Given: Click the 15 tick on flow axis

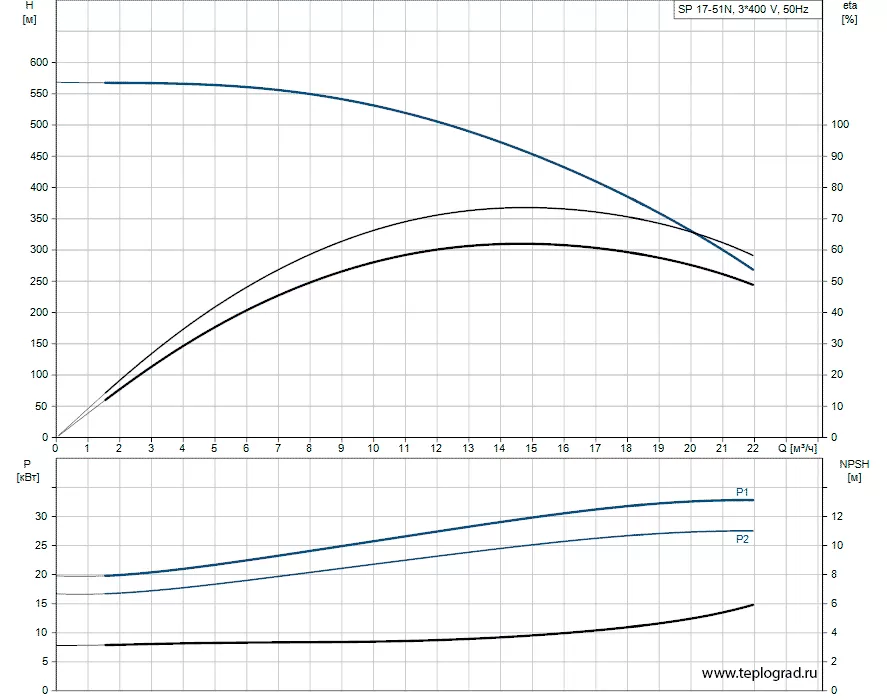Looking at the screenshot, I should click(x=531, y=448).
